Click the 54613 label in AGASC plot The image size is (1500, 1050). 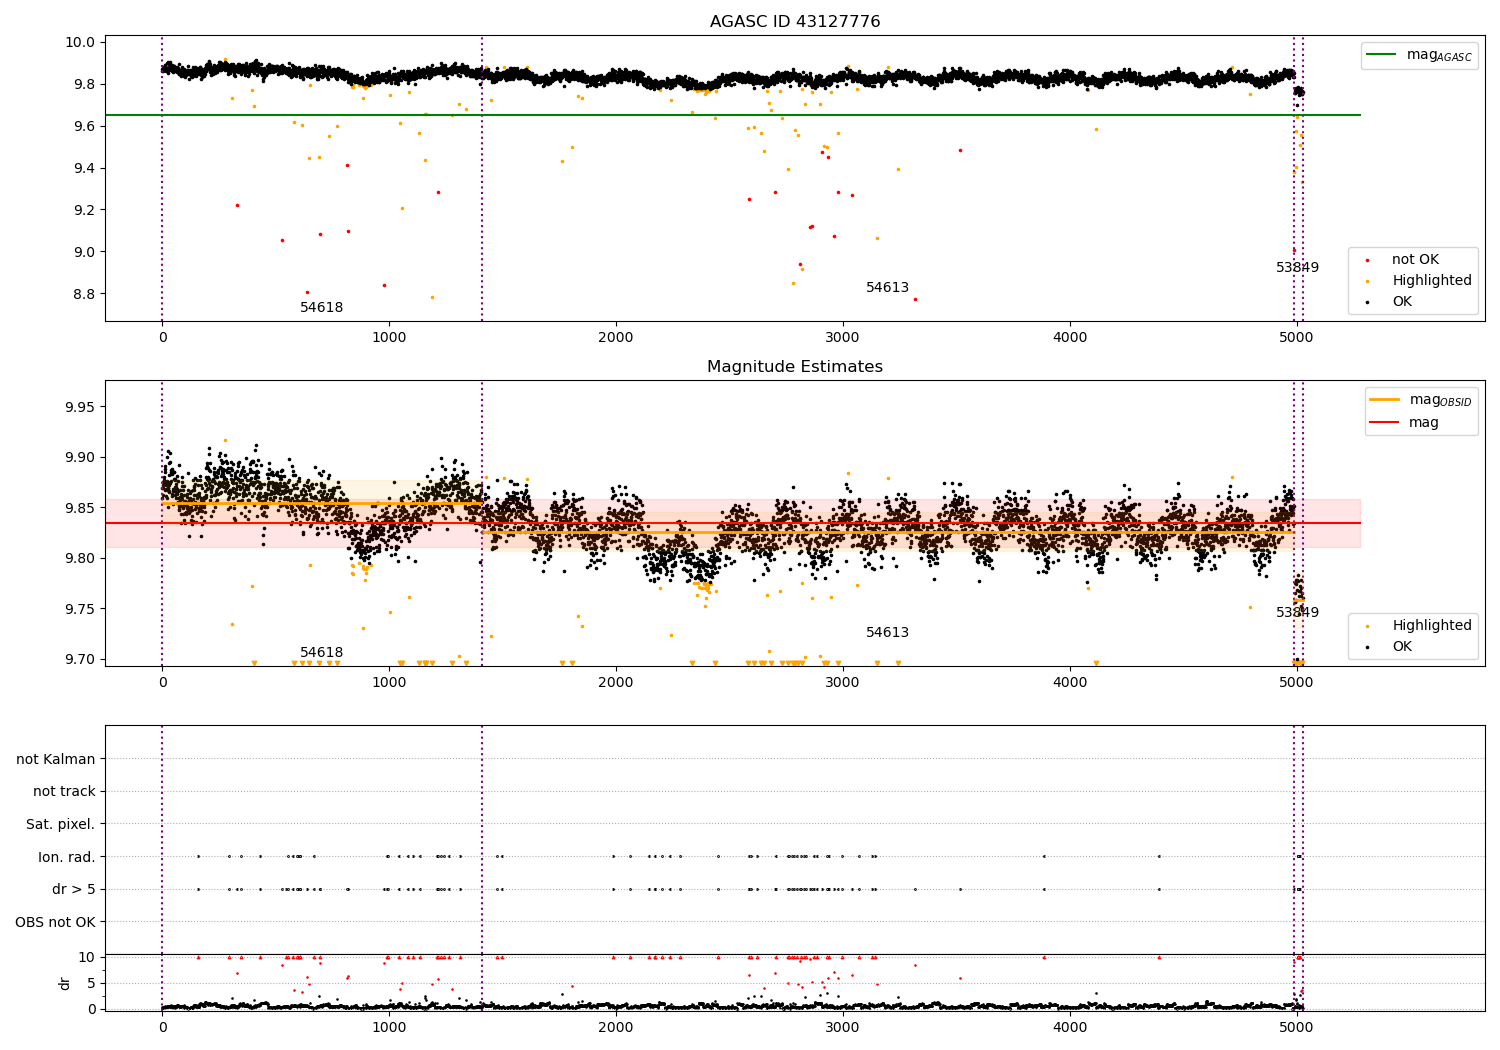point(887,288)
